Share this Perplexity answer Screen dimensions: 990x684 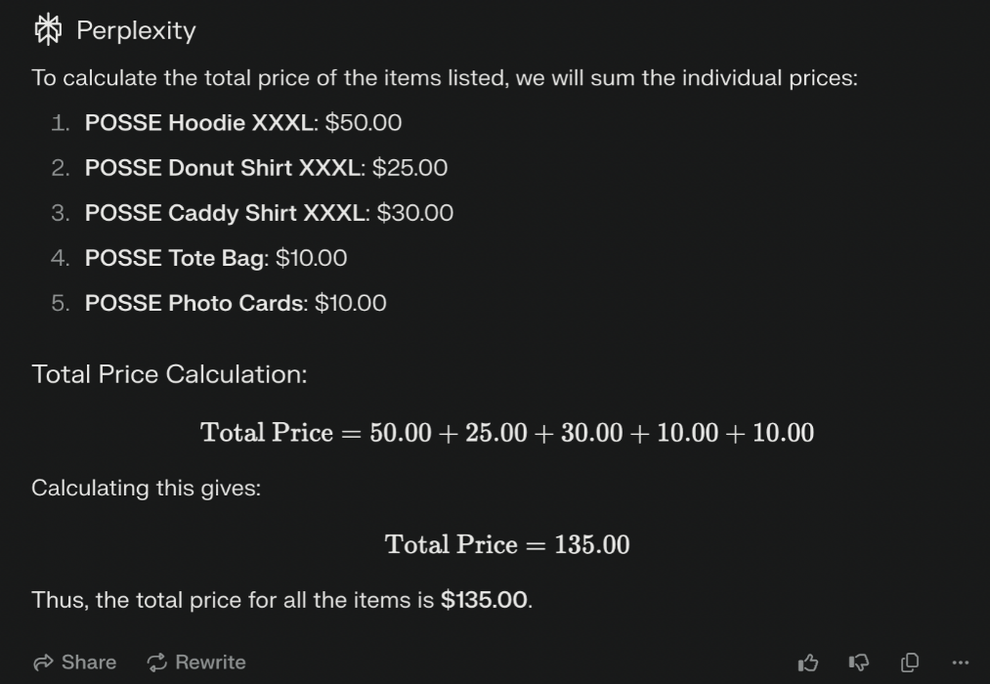[75, 662]
